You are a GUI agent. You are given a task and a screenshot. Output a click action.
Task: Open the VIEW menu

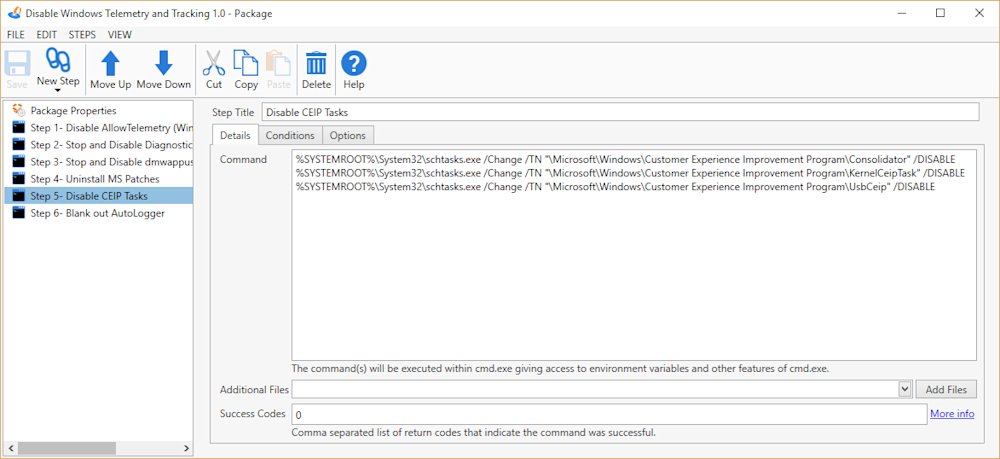pyautogui.click(x=120, y=35)
